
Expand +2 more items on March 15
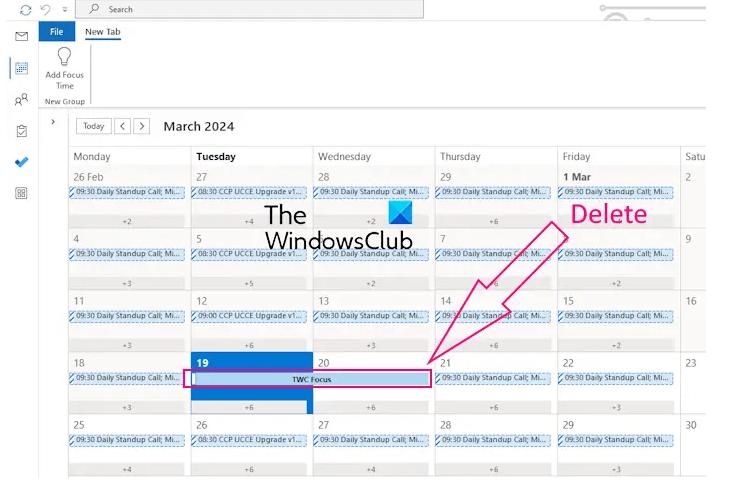click(616, 345)
